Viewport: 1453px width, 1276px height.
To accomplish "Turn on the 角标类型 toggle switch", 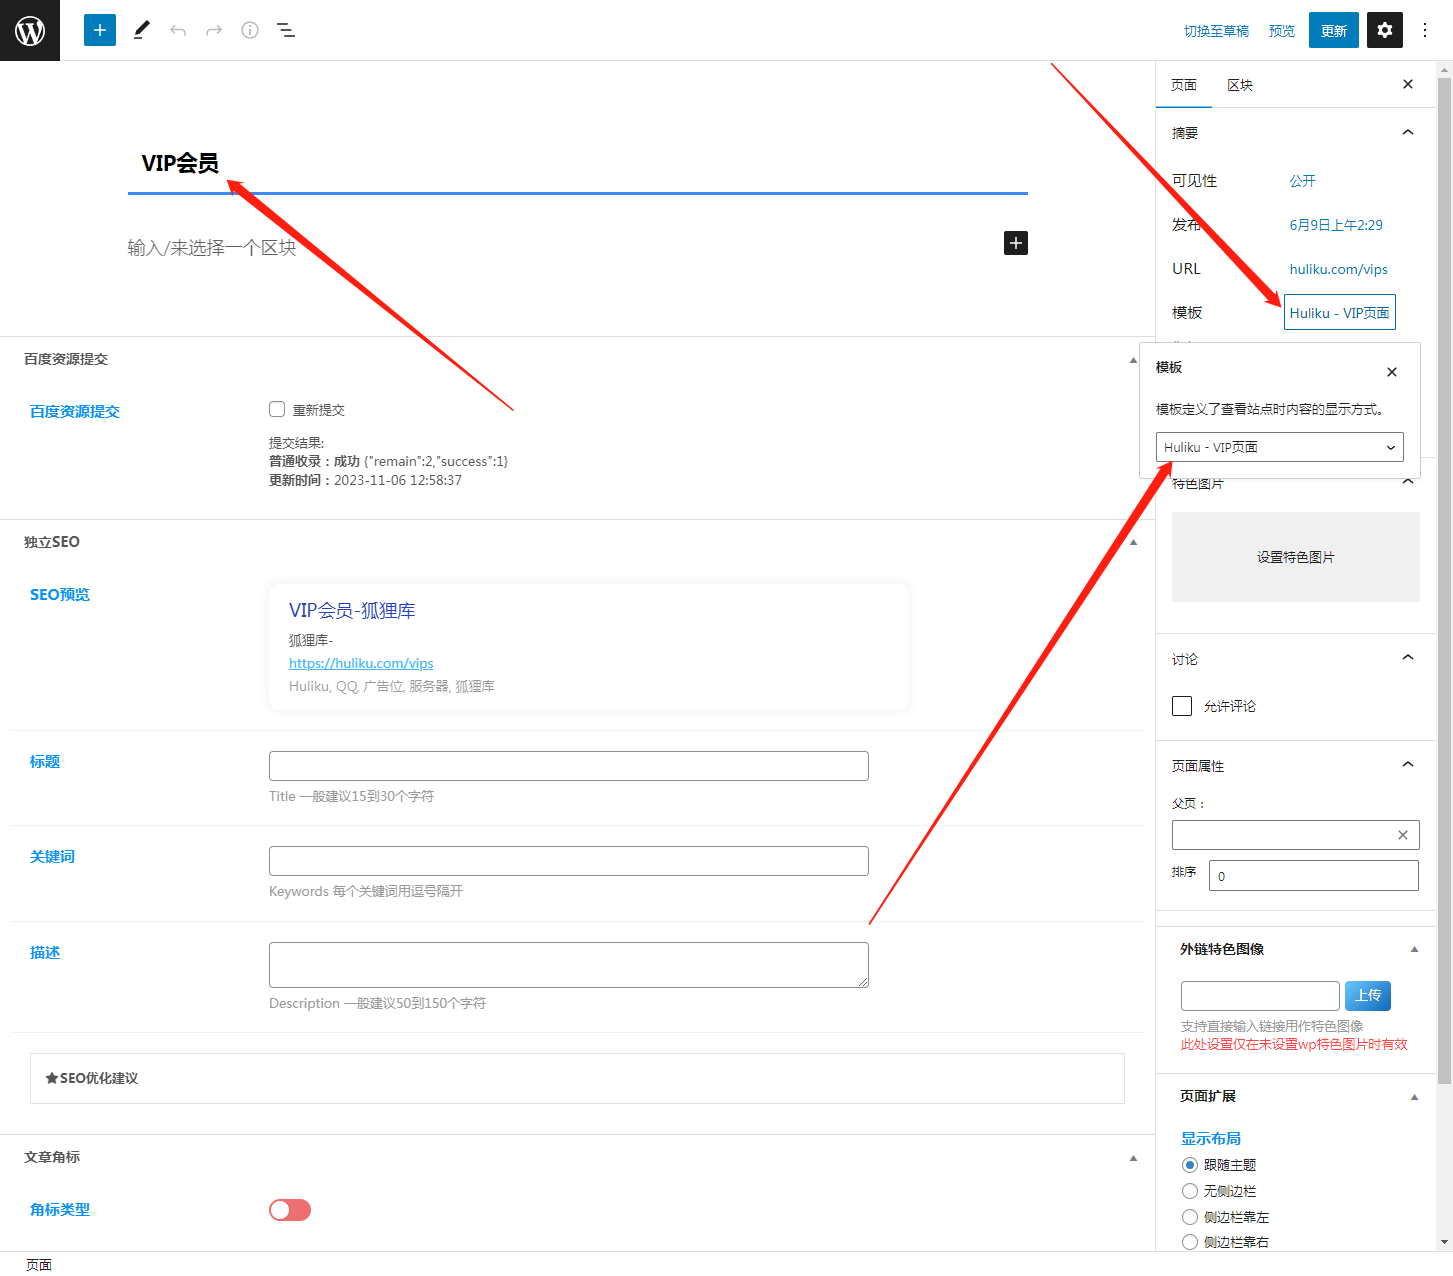I will click(290, 1210).
